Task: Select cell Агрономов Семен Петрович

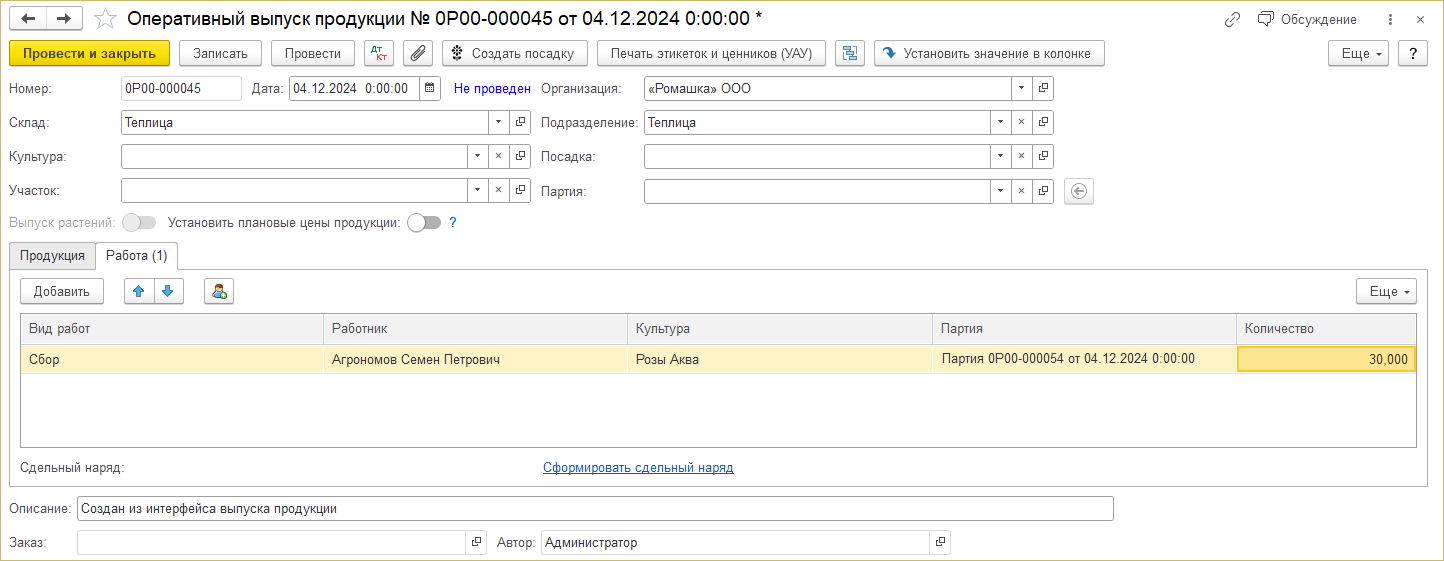Action: tap(476, 359)
